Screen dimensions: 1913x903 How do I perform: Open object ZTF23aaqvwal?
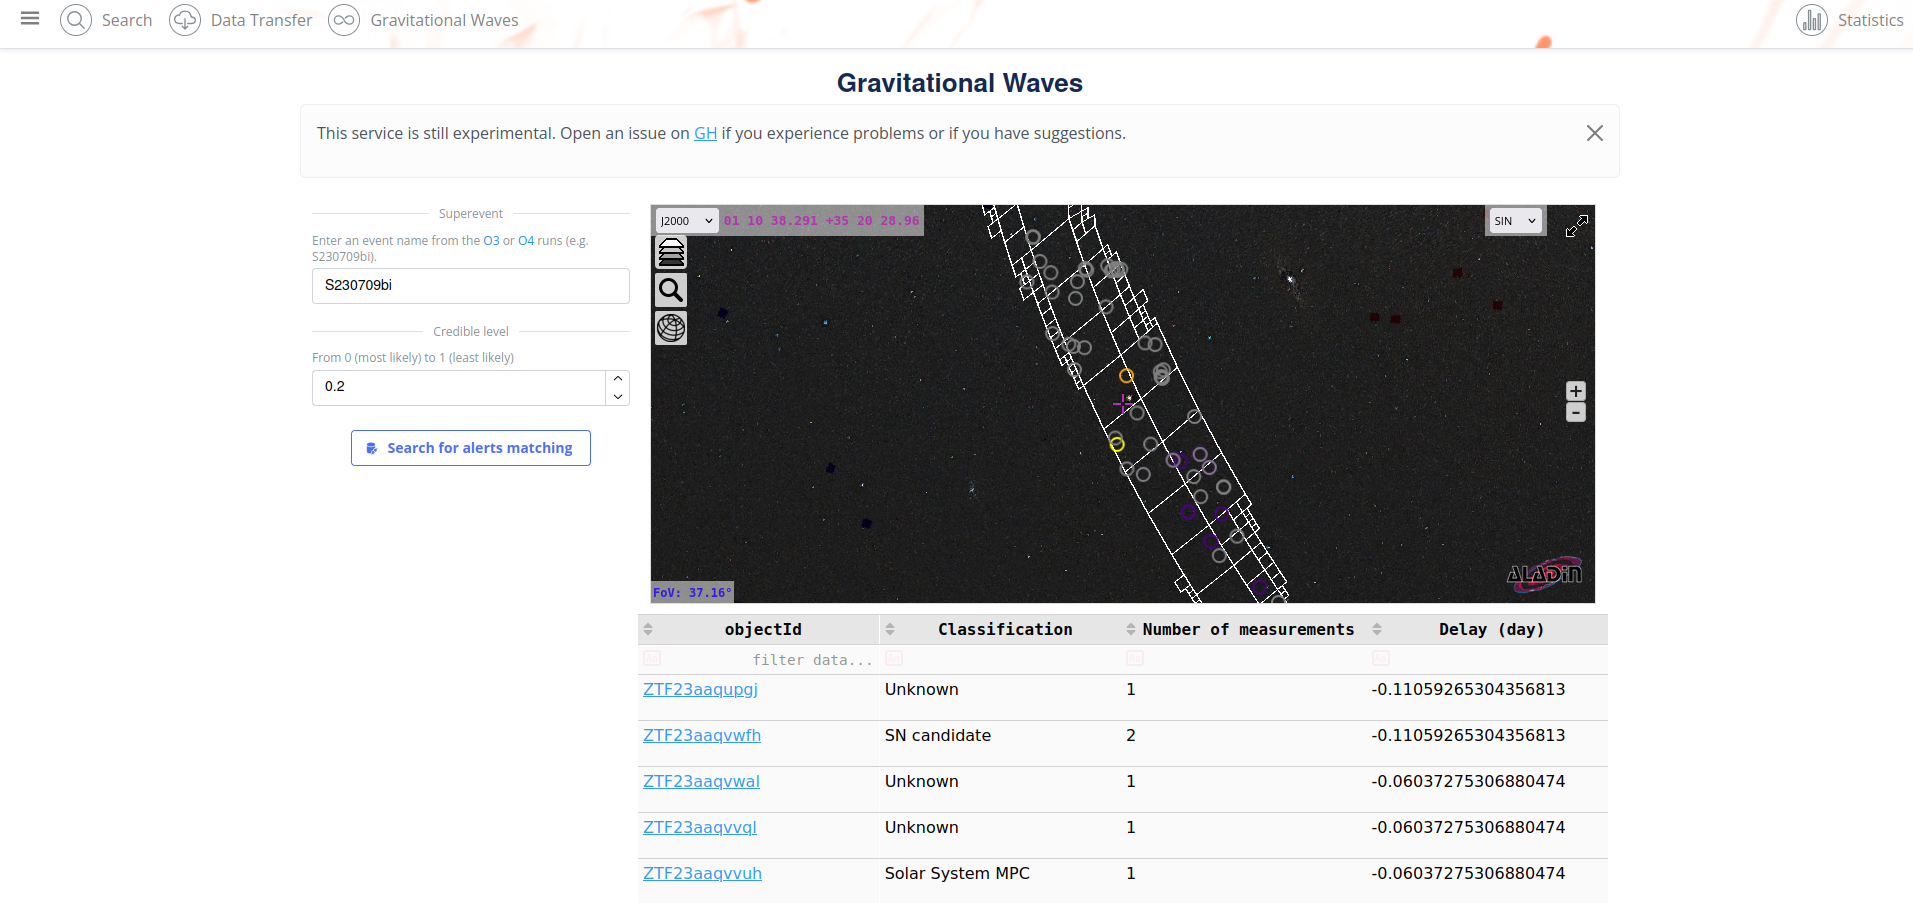click(701, 781)
